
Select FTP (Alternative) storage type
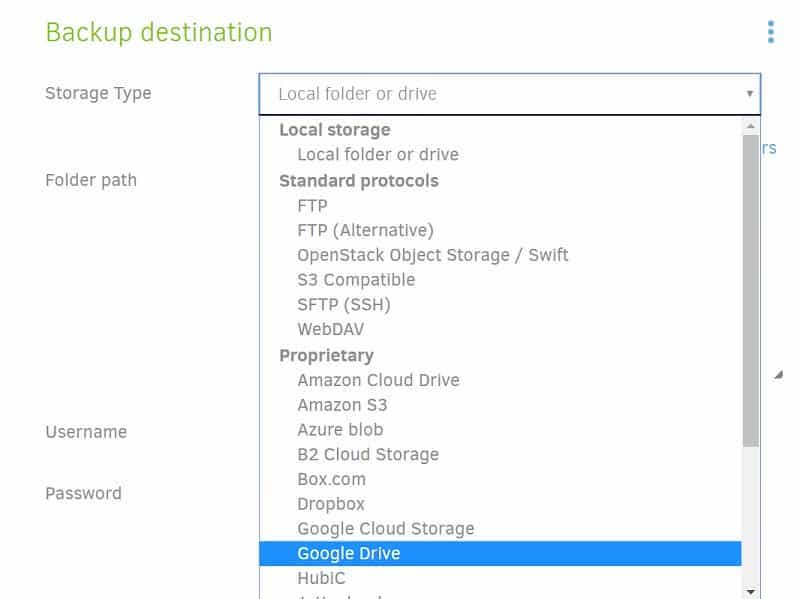click(500, 230)
